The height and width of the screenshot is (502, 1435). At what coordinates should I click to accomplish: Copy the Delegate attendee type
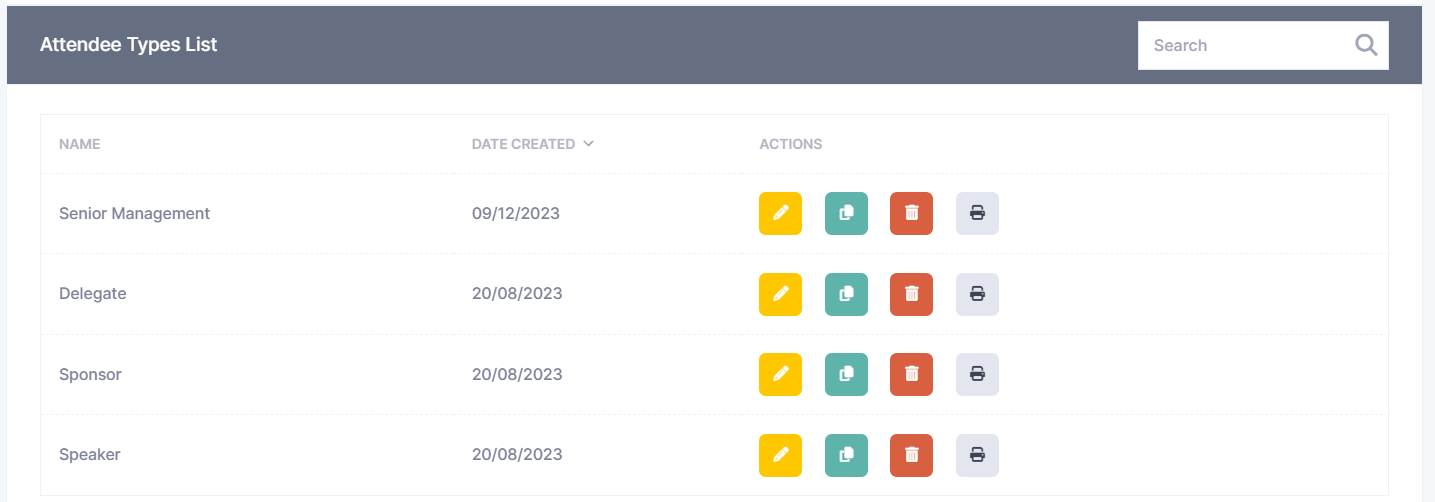click(x=846, y=294)
